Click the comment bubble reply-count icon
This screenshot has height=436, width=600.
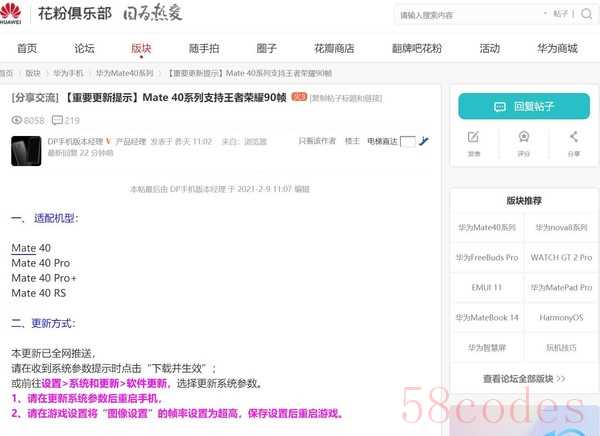(57, 120)
